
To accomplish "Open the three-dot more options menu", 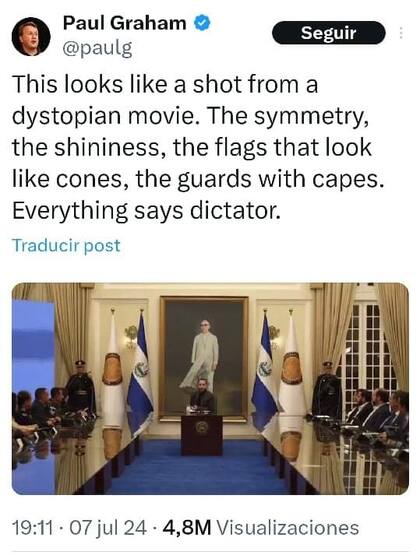I will pyautogui.click(x=401, y=33).
